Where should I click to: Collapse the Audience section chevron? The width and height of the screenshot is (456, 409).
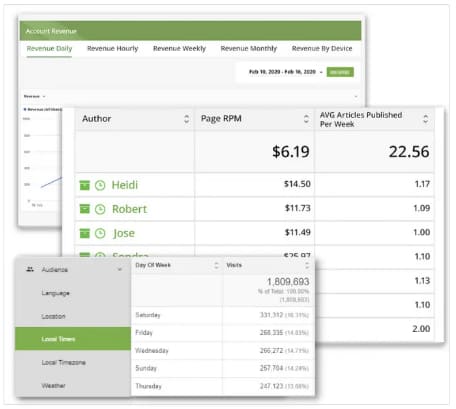pos(120,269)
